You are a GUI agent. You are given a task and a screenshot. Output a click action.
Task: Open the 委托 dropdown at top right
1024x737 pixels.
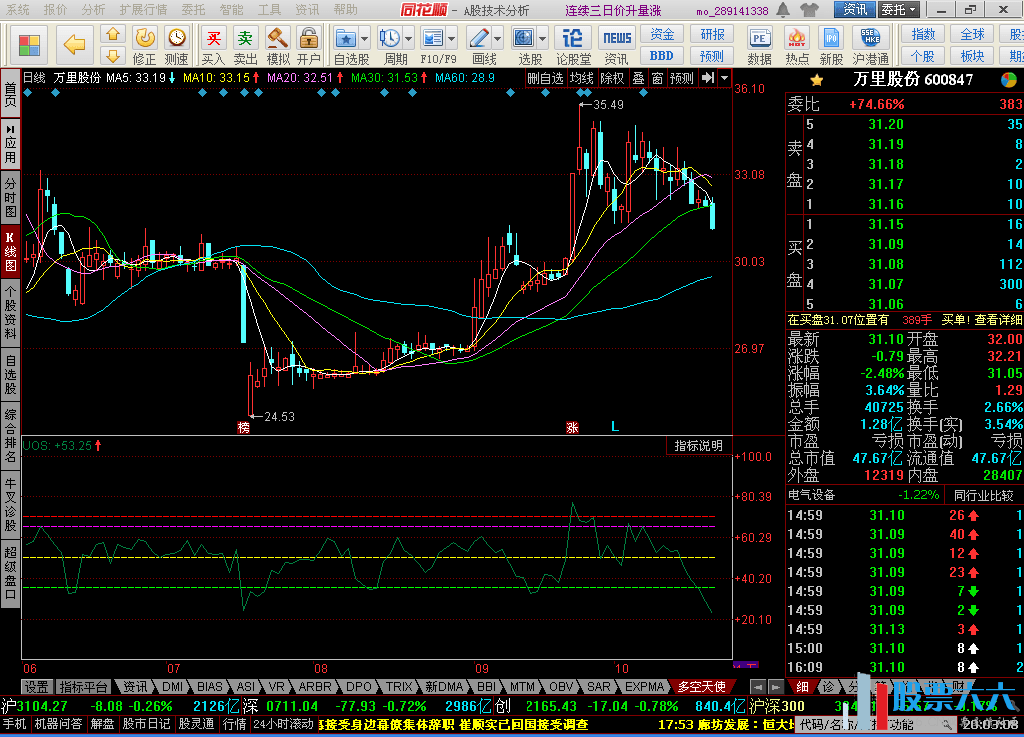pos(897,10)
